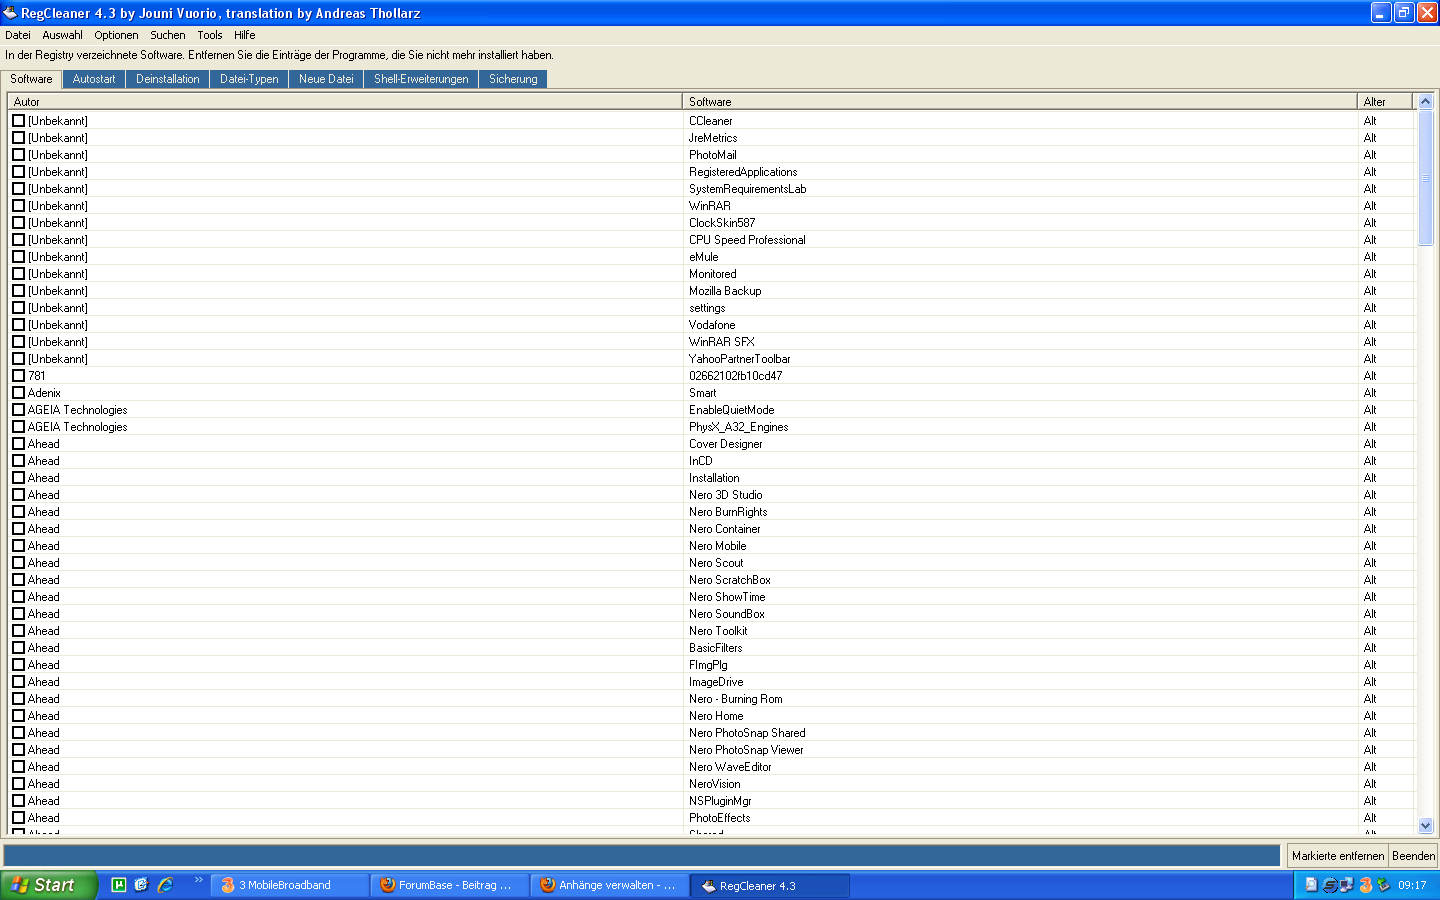Select the Nero WaveEditor entry

point(730,767)
